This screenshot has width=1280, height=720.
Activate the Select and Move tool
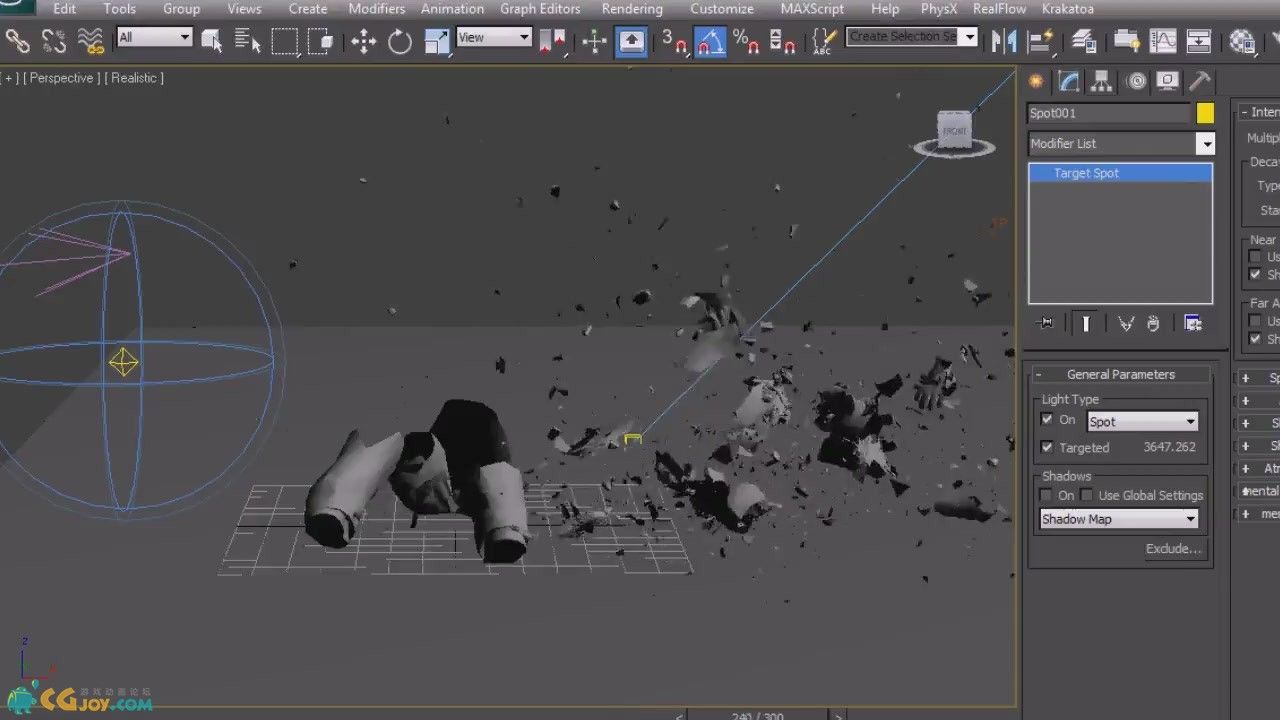coord(363,41)
